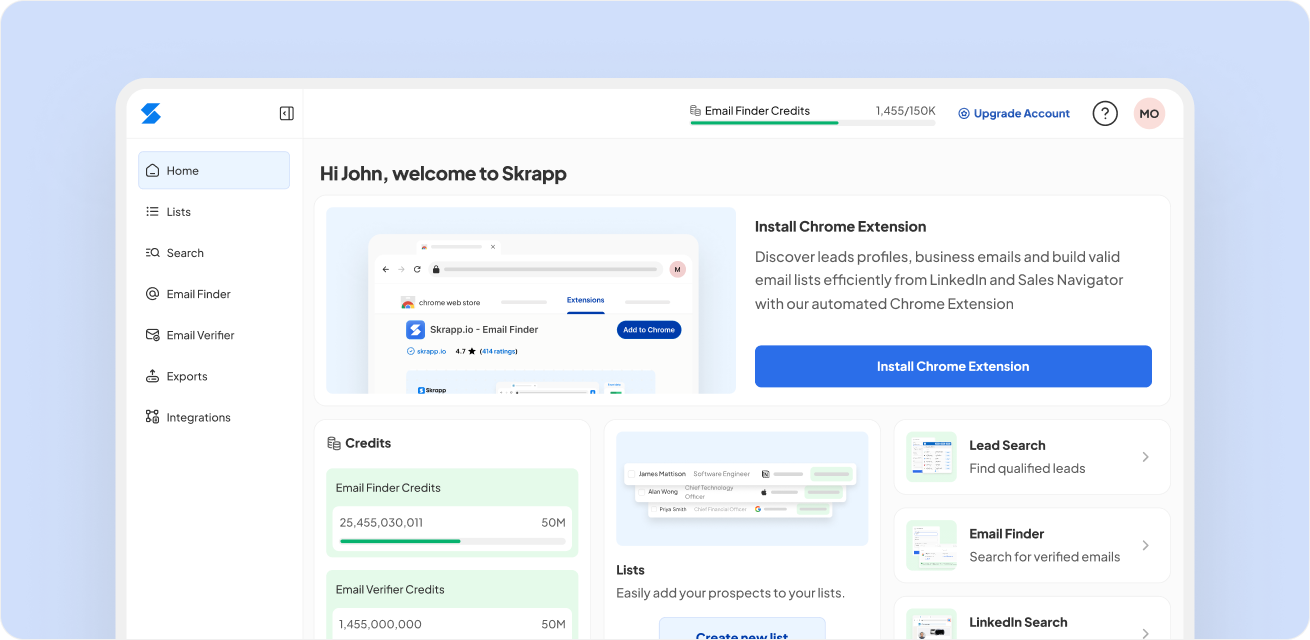Viewport: 1310px width, 640px height.
Task: Expand the Email Finder card chevron
Action: click(1145, 545)
